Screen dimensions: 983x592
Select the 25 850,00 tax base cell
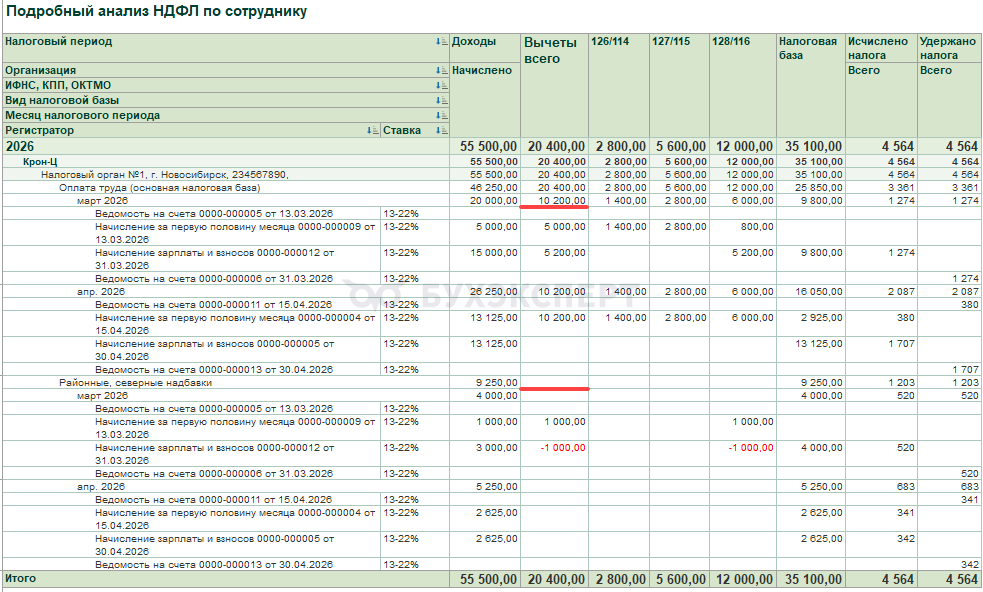811,188
